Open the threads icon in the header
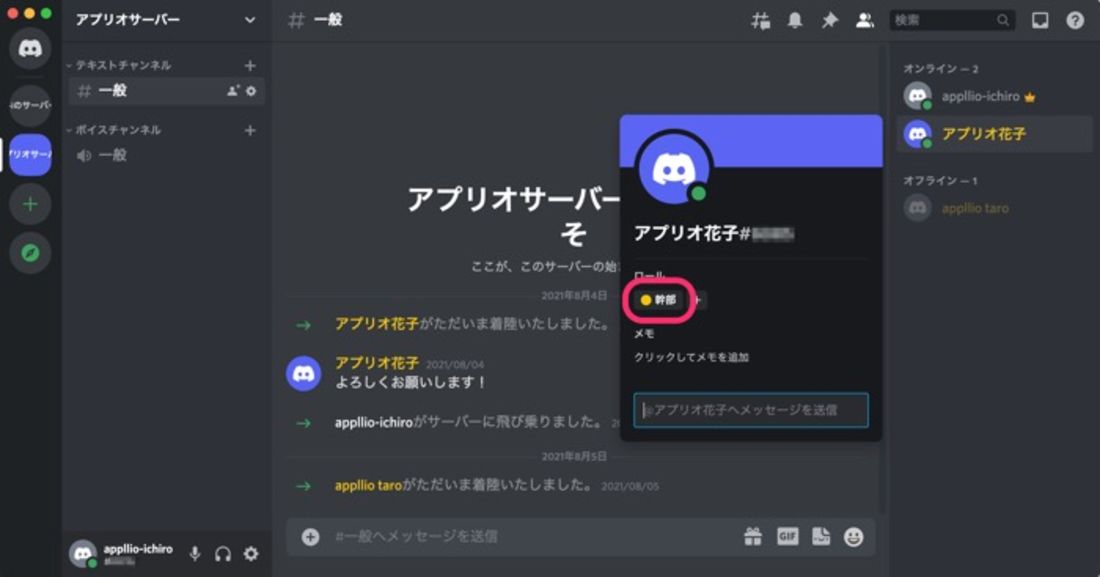This screenshot has width=1100, height=577. point(760,20)
